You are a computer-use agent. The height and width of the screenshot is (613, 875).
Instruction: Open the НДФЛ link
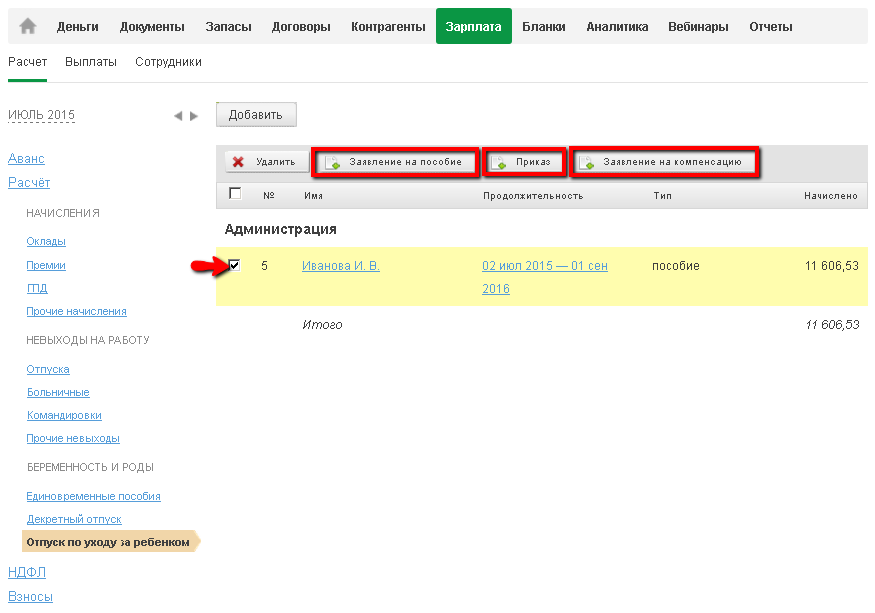click(27, 572)
